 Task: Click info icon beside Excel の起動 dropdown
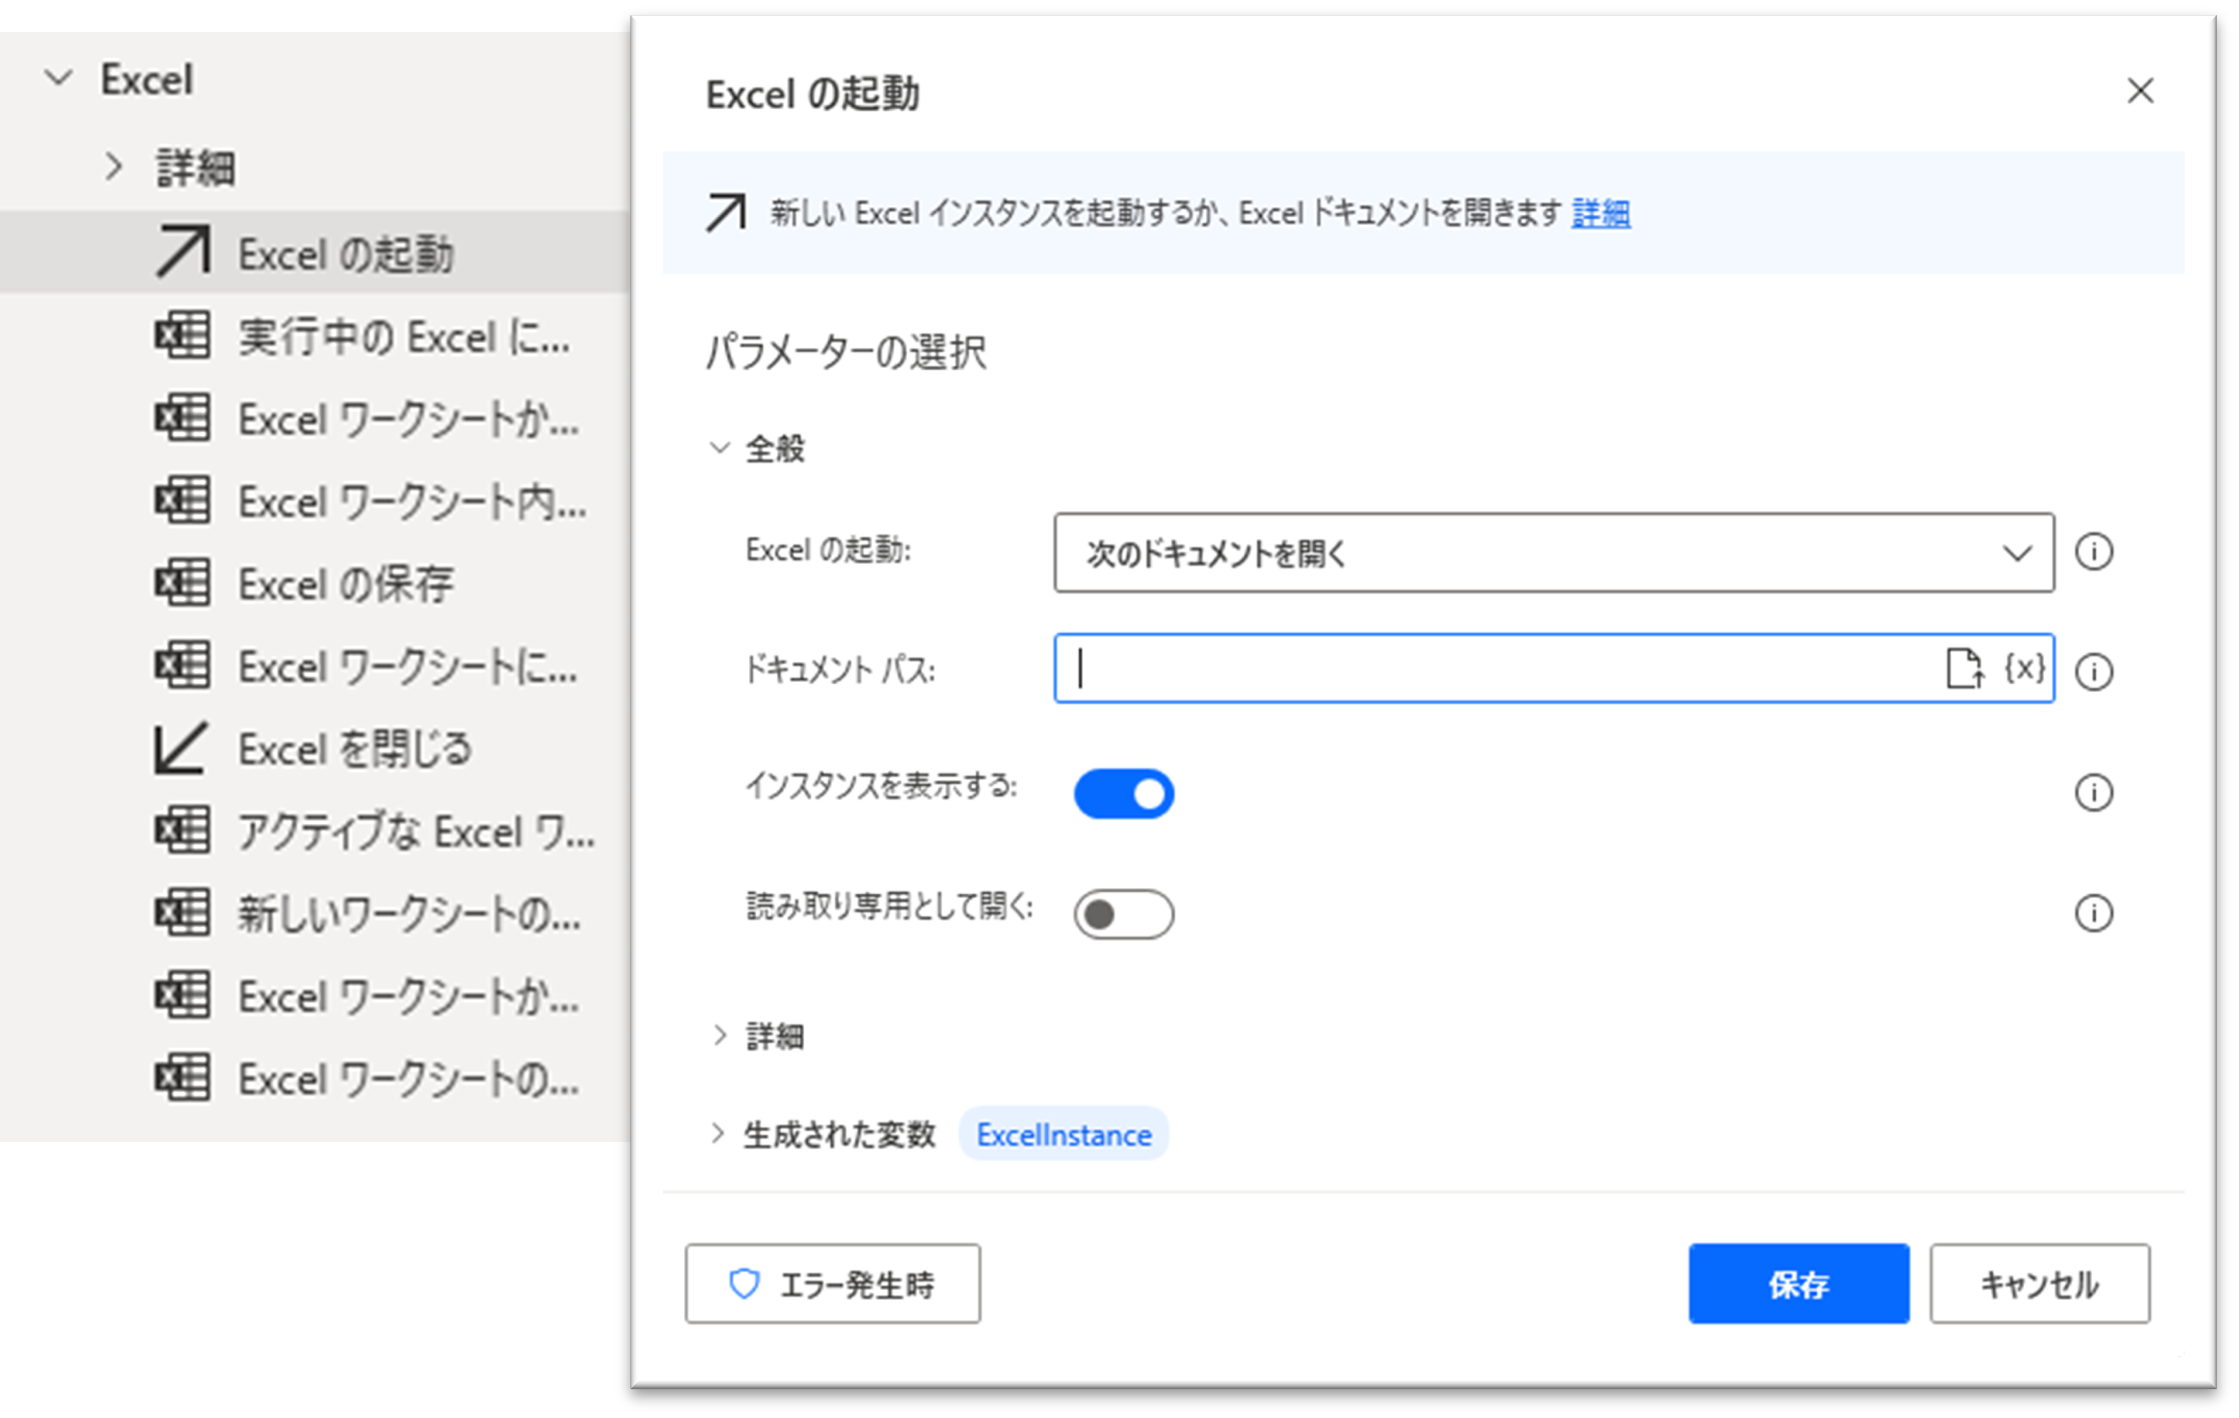click(2093, 551)
